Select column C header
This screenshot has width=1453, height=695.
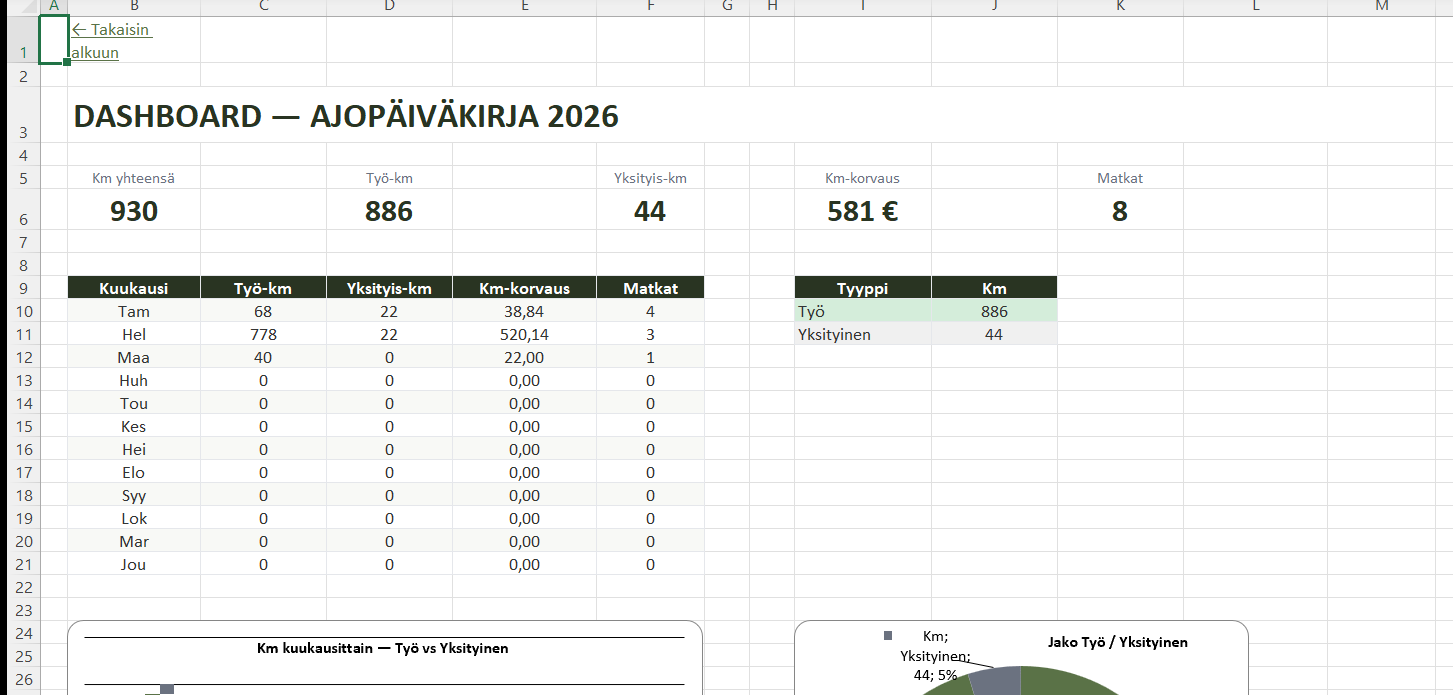point(263,7)
